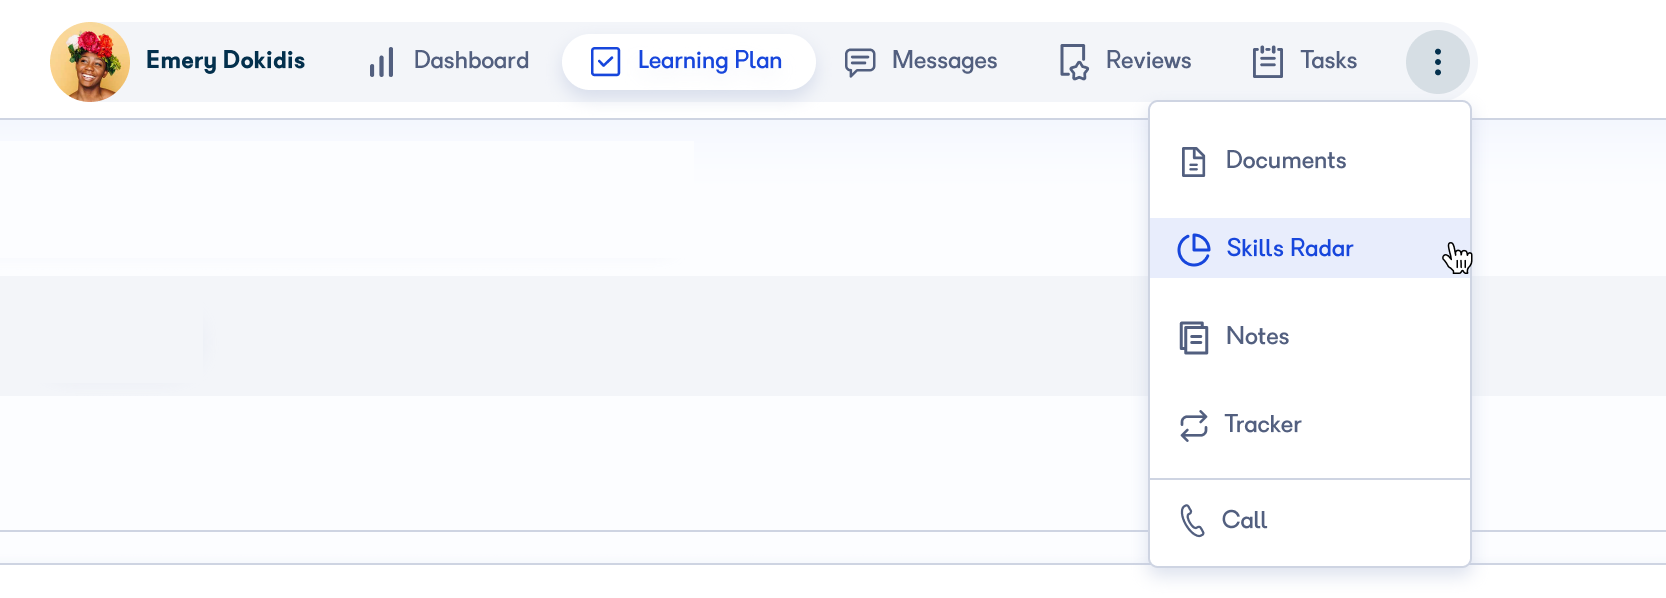Open the Messages tab
The image size is (1666, 598).
921,62
